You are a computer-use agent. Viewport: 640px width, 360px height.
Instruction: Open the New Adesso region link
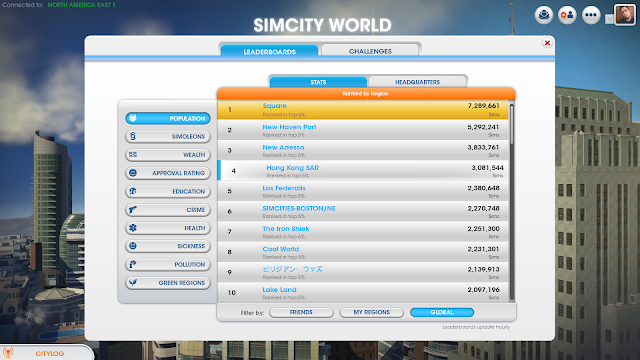click(x=283, y=147)
